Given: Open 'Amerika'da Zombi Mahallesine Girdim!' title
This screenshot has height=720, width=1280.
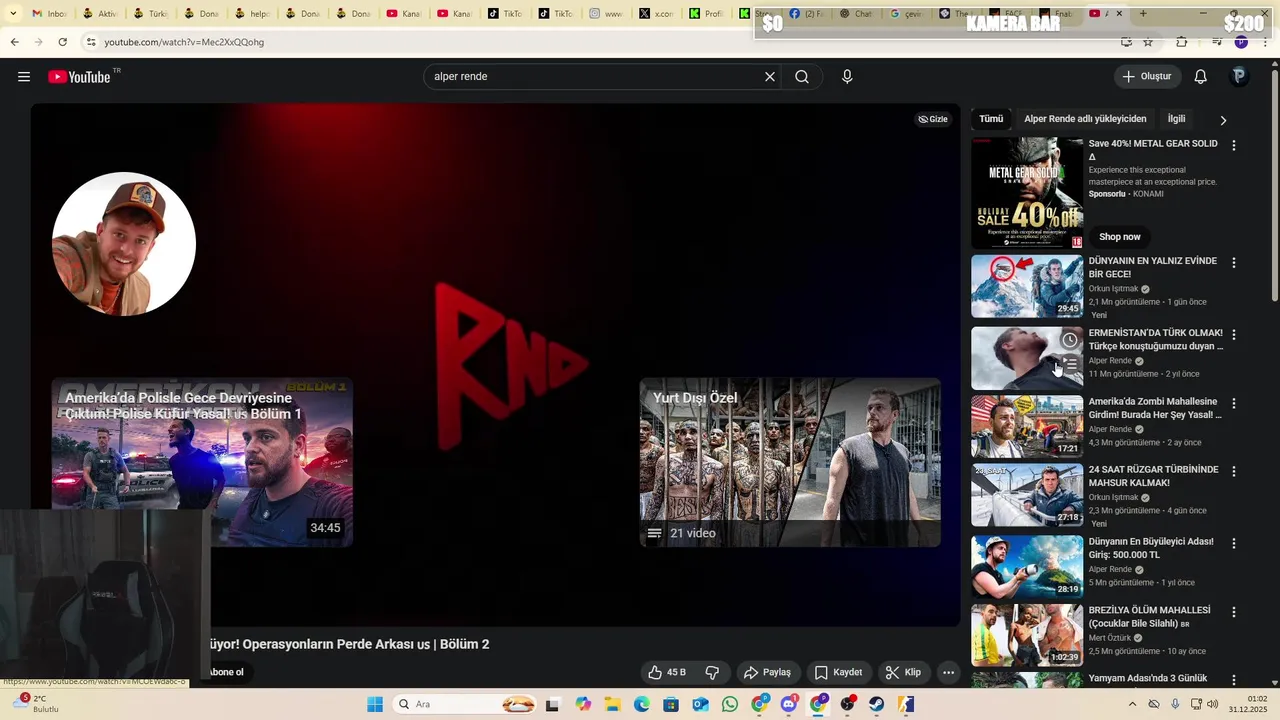Looking at the screenshot, I should pyautogui.click(x=1155, y=408).
